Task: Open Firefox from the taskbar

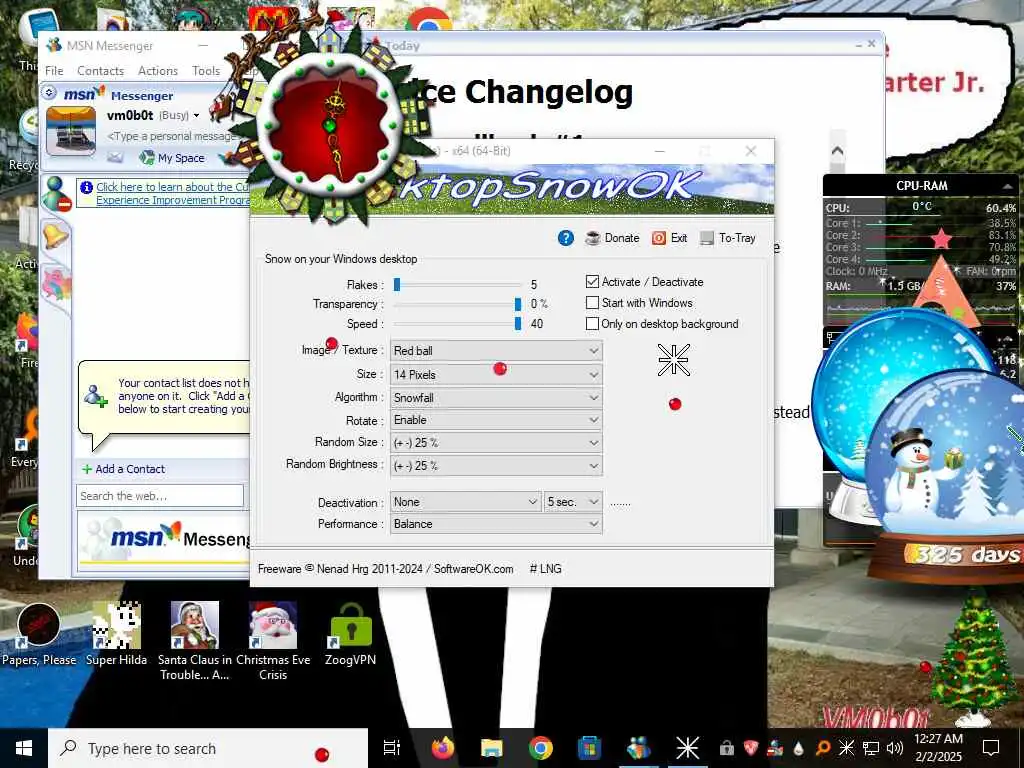Action: click(443, 748)
